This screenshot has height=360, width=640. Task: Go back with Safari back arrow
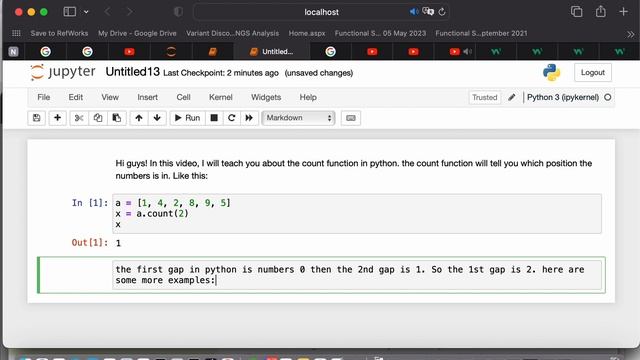click(108, 12)
